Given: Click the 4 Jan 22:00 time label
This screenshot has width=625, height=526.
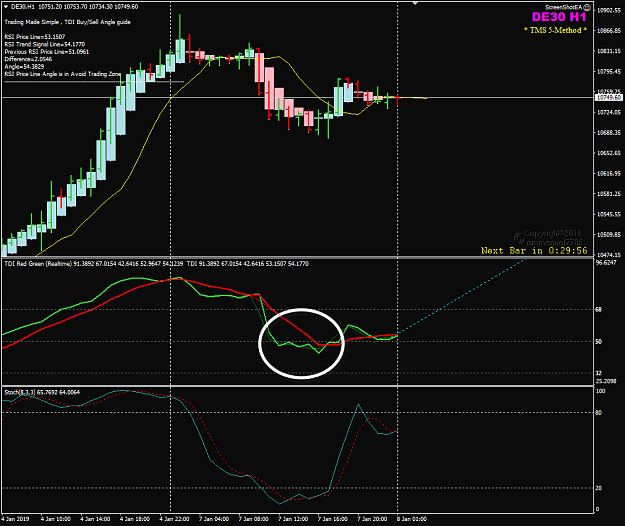Looking at the screenshot, I should (174, 519).
